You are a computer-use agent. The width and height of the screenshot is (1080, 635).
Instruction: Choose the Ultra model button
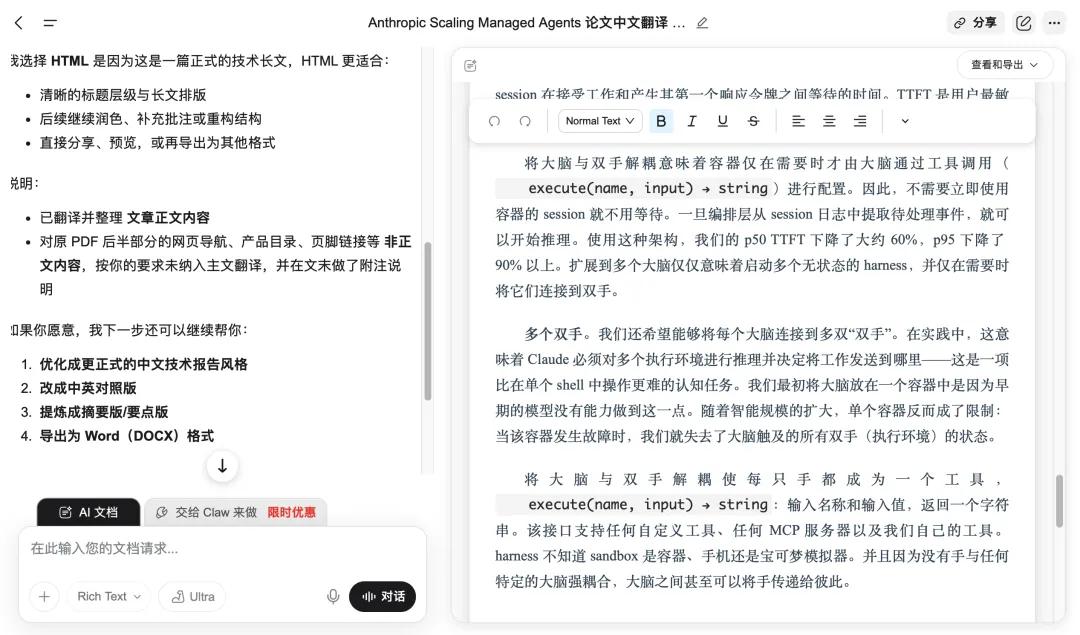pyautogui.click(x=192, y=596)
